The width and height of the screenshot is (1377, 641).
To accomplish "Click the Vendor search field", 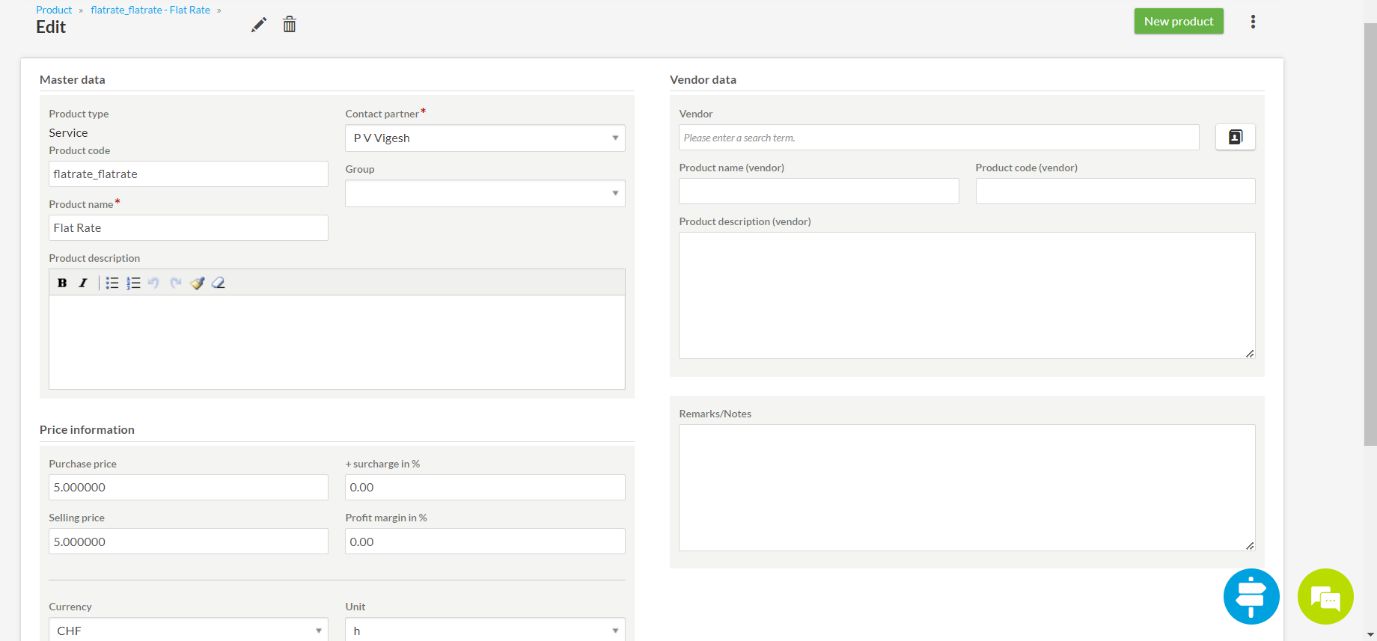I will coord(938,137).
